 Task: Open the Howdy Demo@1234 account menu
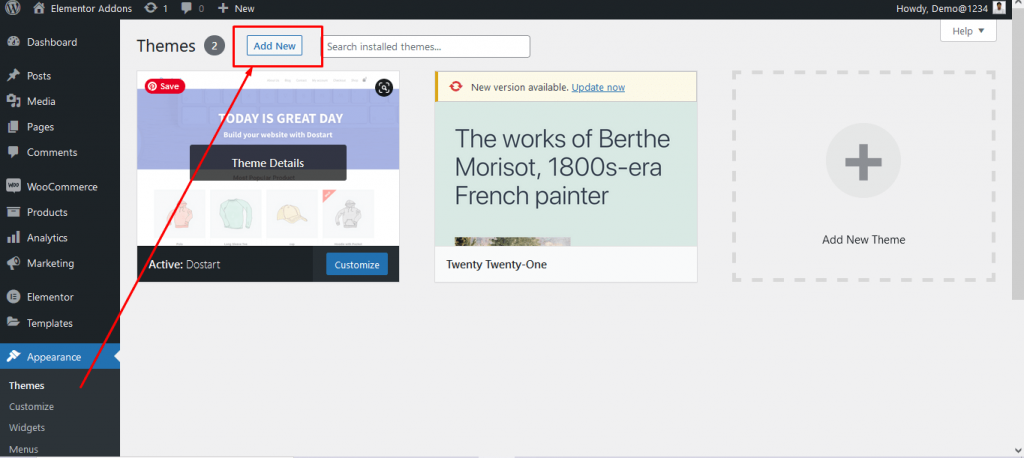click(x=952, y=8)
